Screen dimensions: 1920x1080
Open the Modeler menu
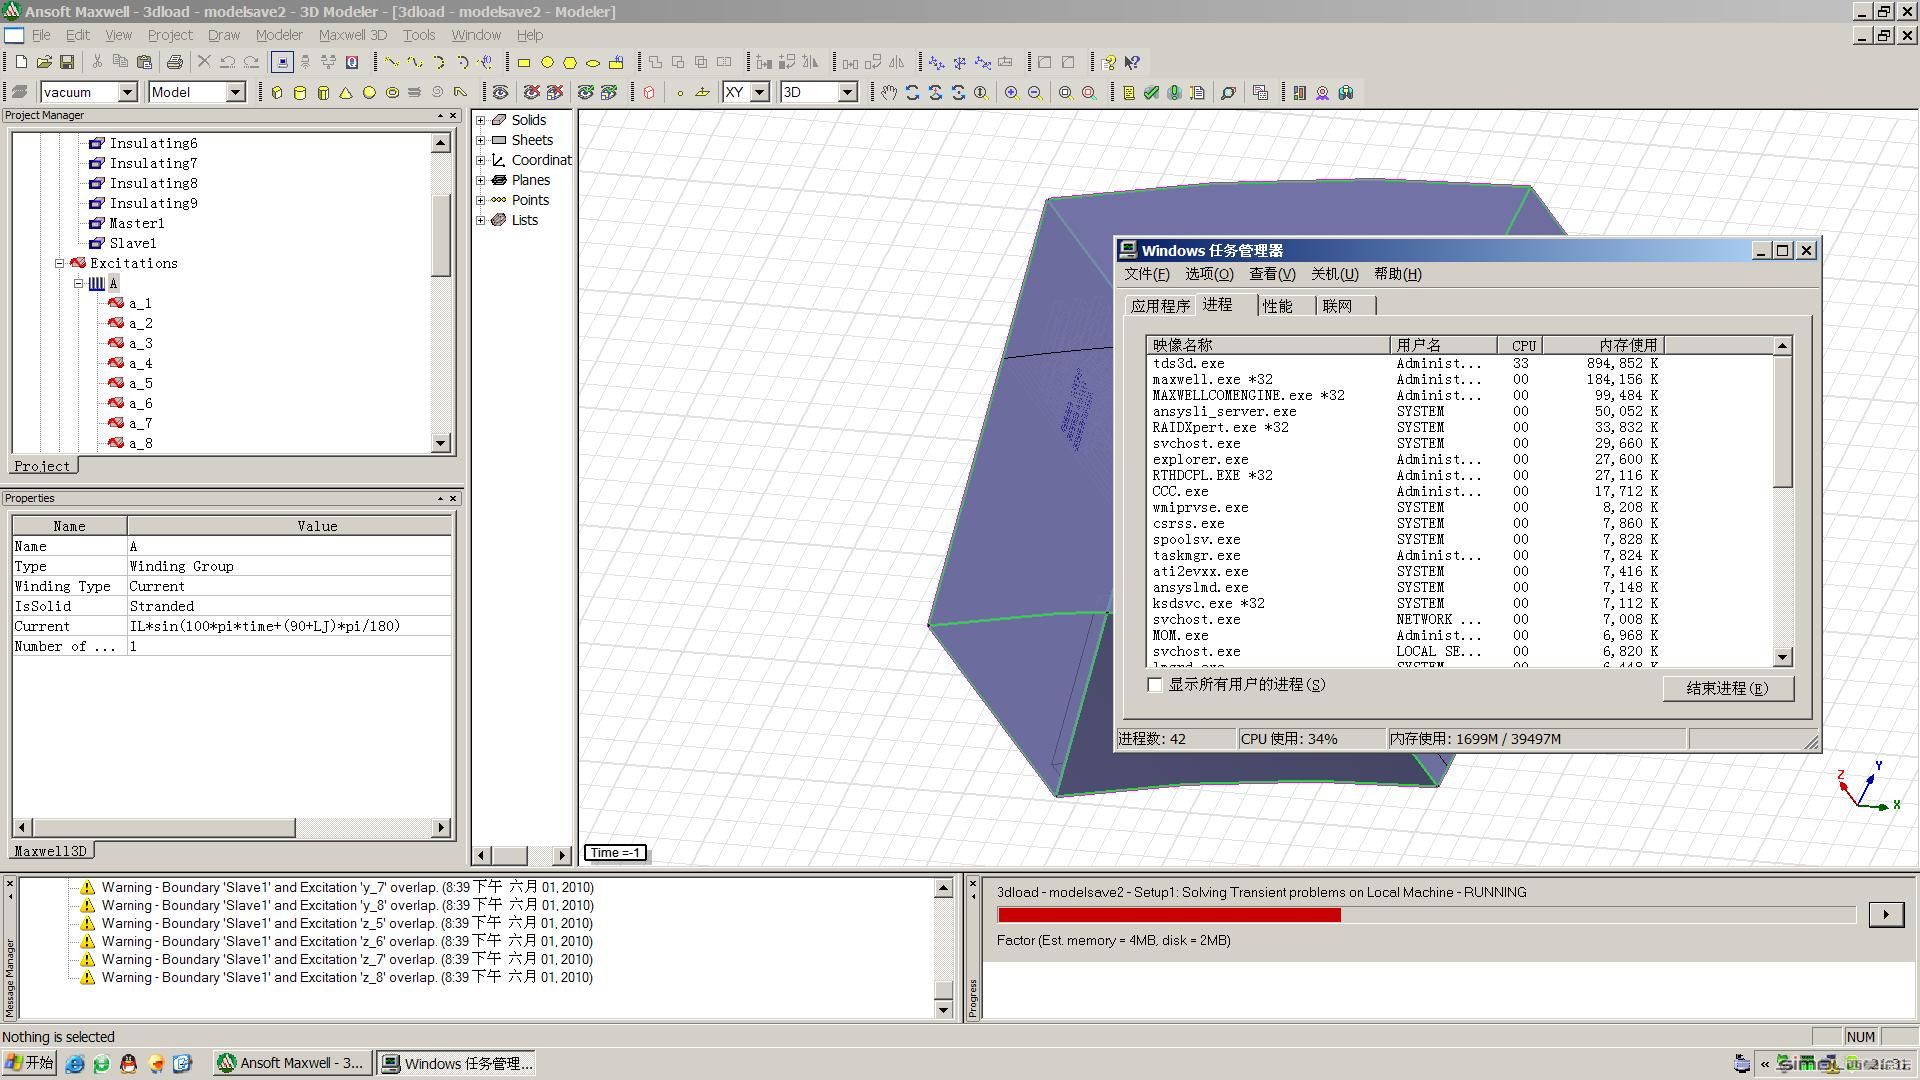[x=279, y=35]
